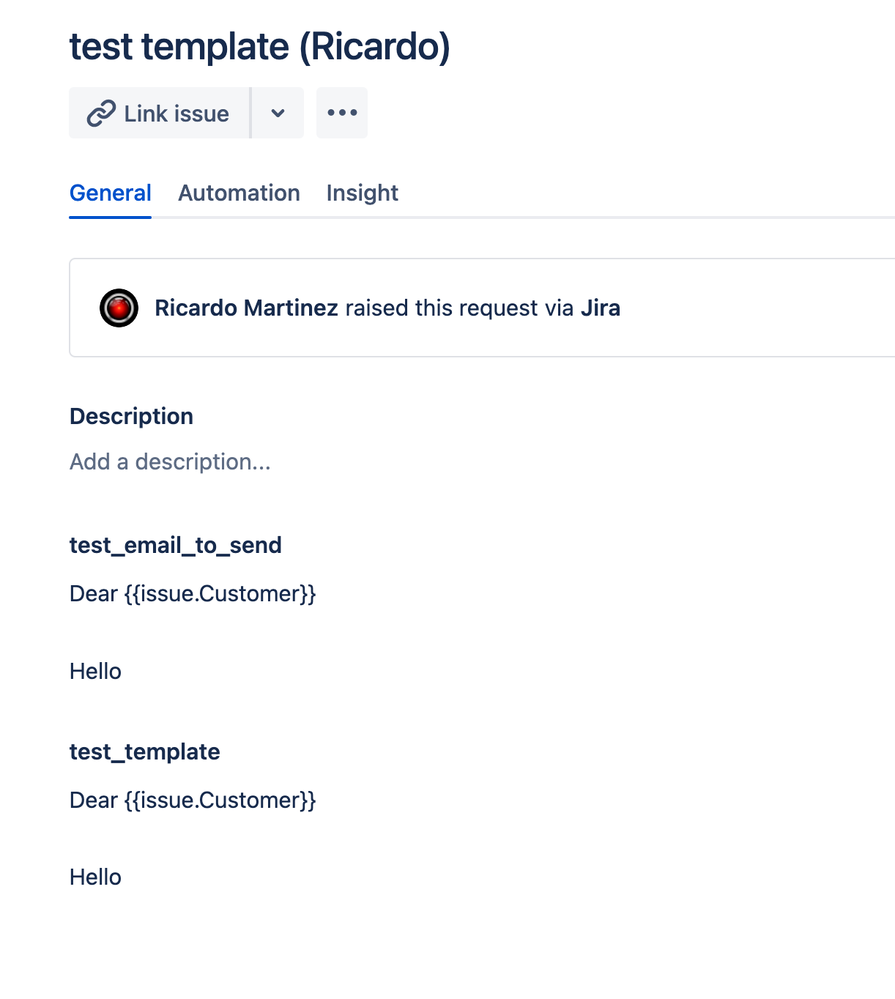Screen dimensions: 895x999
Task: Click Ricardo Martinez's red avatar
Action: click(119, 308)
